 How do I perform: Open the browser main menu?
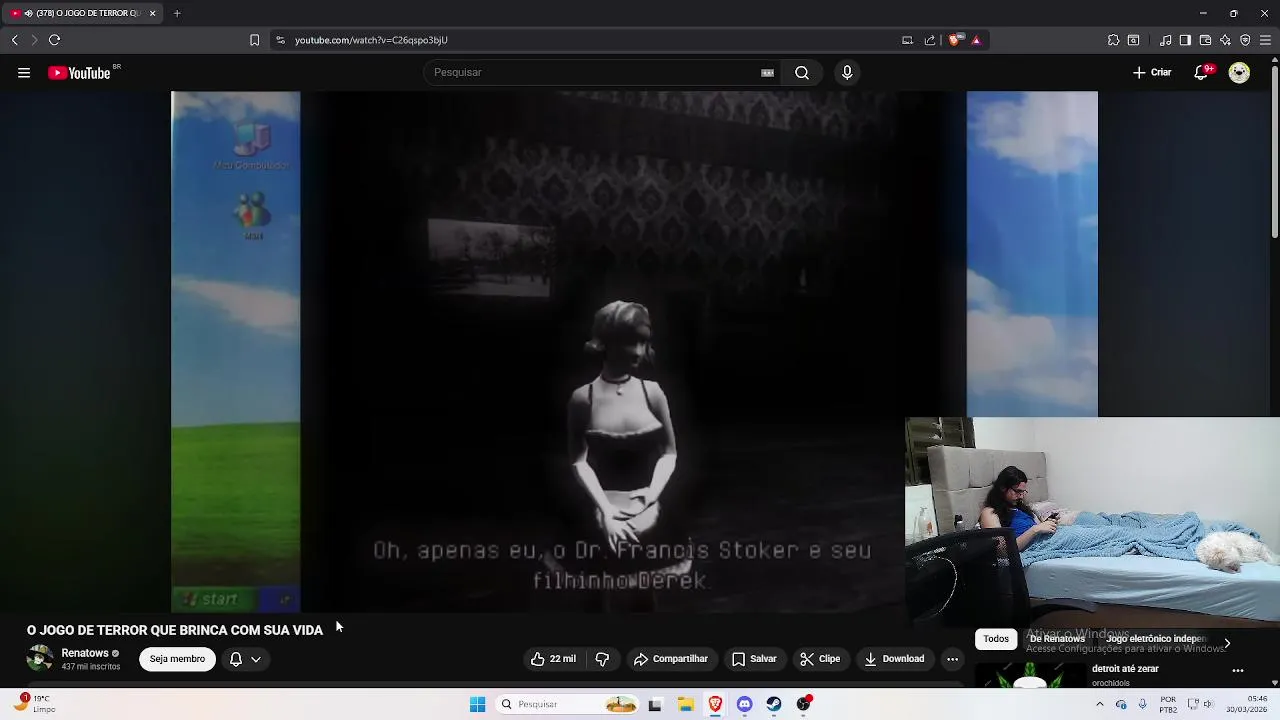pyautogui.click(x=1265, y=40)
